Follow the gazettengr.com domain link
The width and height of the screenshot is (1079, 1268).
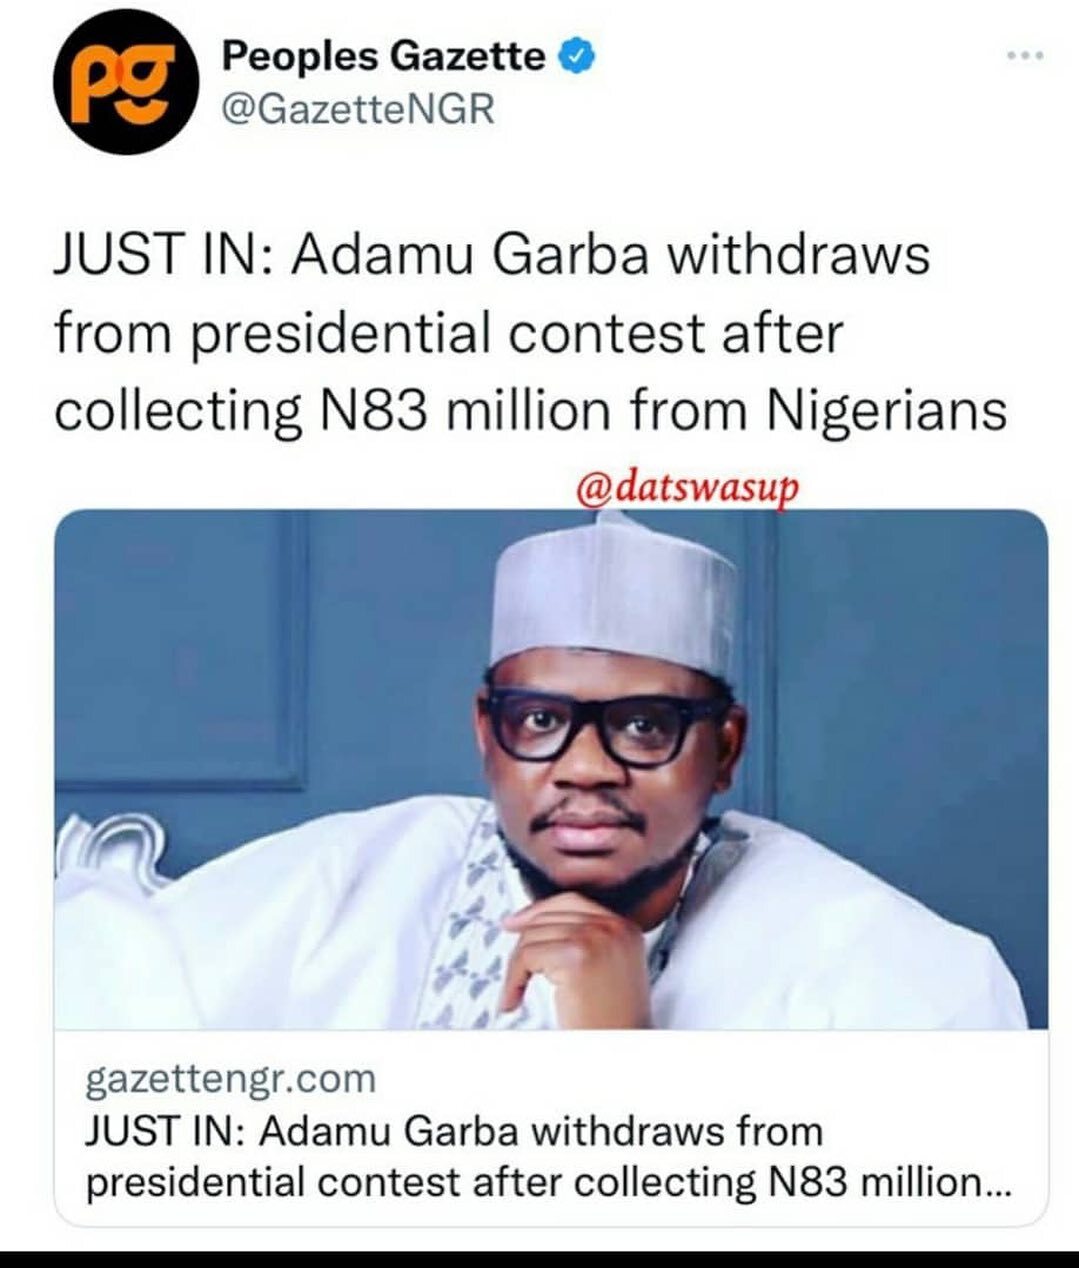pyautogui.click(x=231, y=1079)
